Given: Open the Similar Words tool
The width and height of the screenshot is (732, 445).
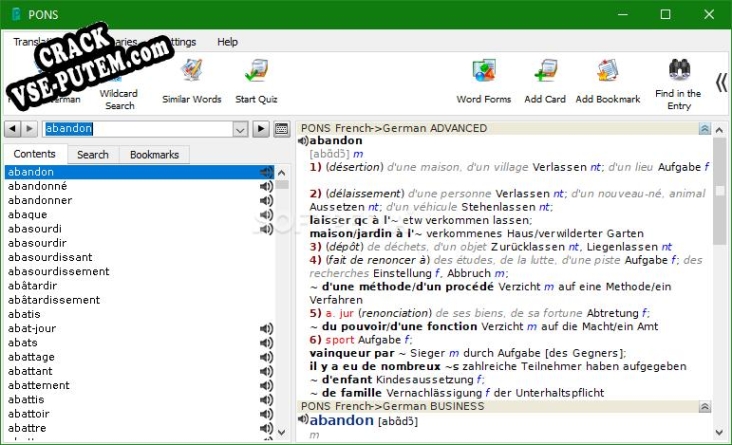Looking at the screenshot, I should coord(191,80).
